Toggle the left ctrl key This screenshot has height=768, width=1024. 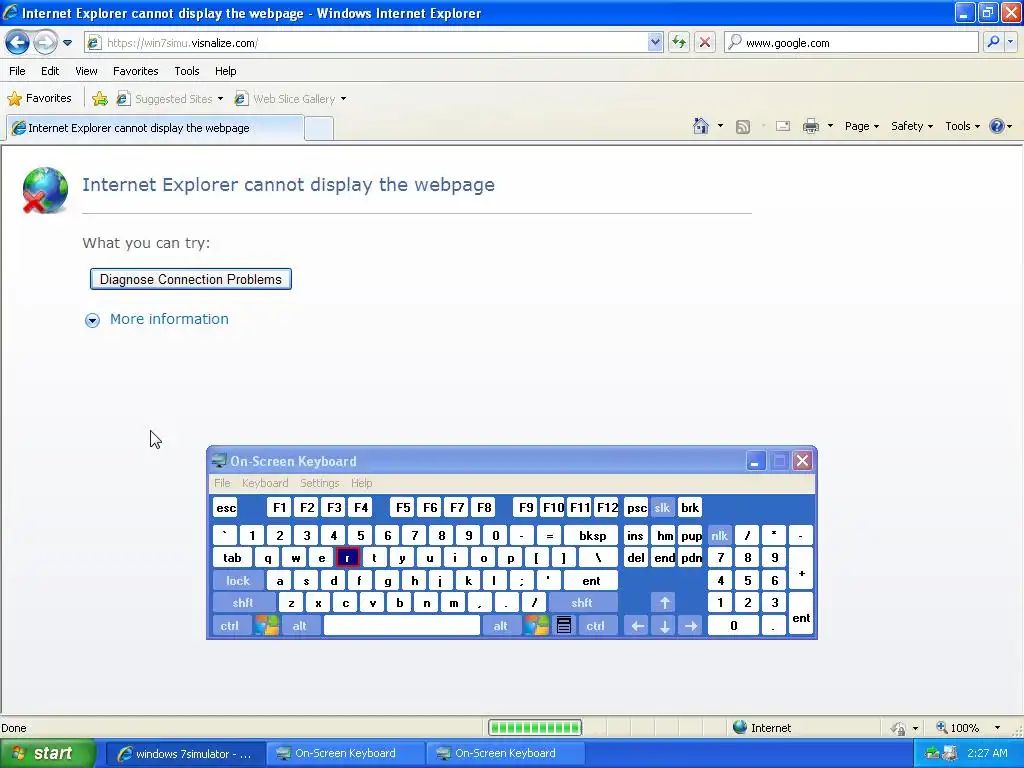229,626
